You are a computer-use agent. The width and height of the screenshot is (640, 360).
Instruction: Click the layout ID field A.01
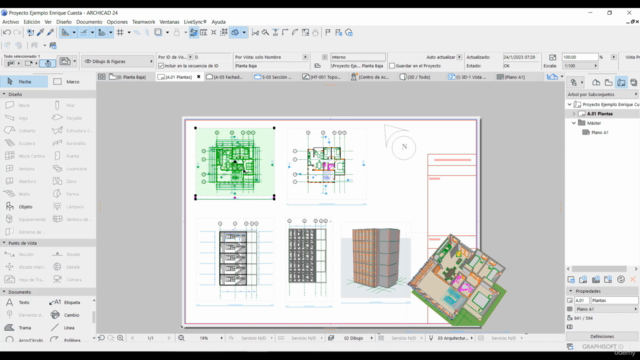point(582,300)
